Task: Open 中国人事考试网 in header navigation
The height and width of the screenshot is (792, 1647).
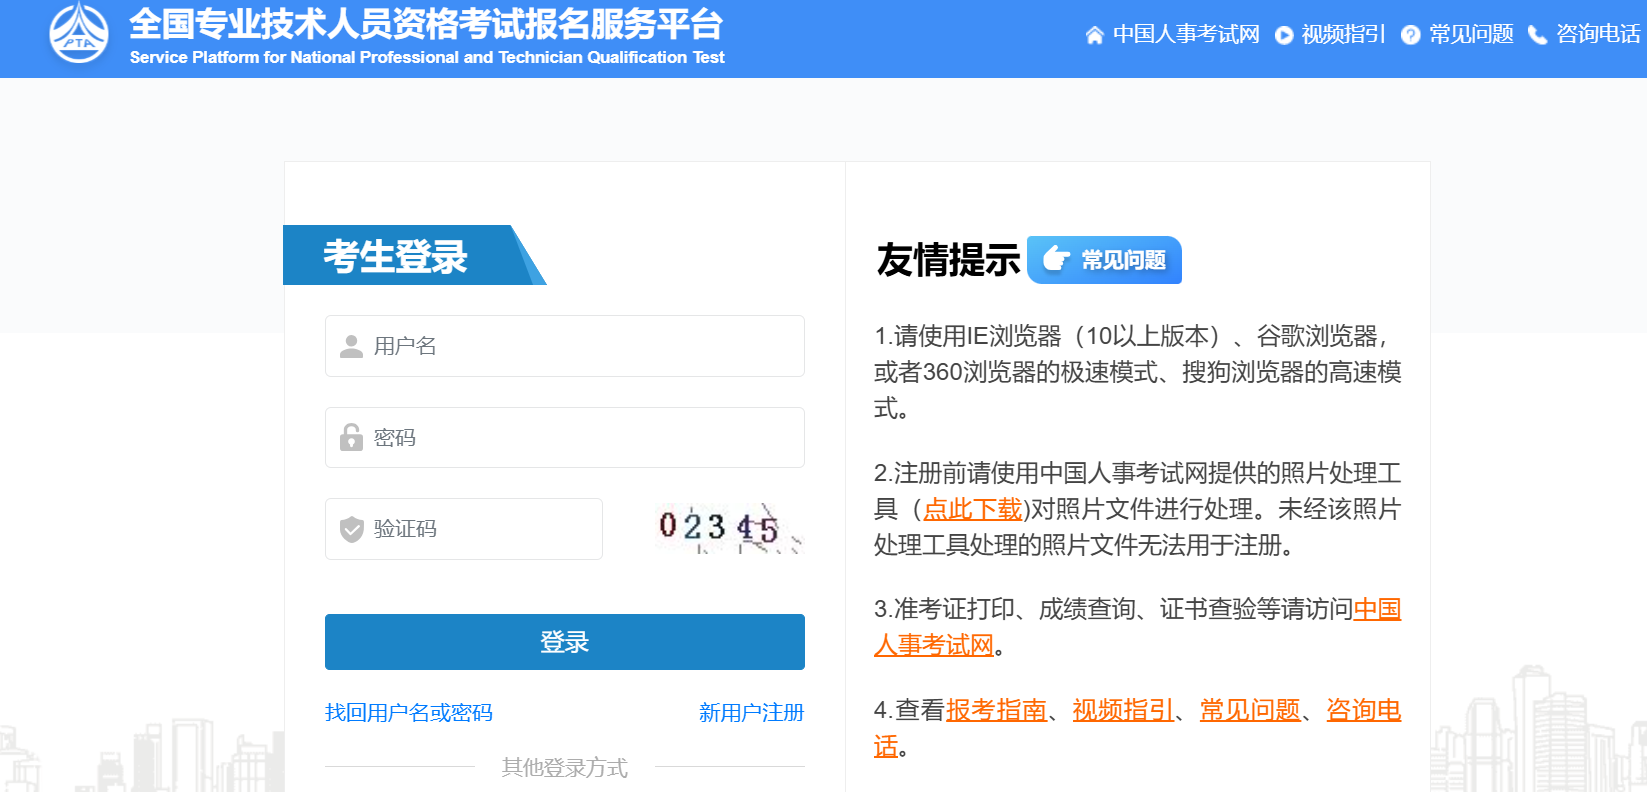Action: tap(1186, 34)
